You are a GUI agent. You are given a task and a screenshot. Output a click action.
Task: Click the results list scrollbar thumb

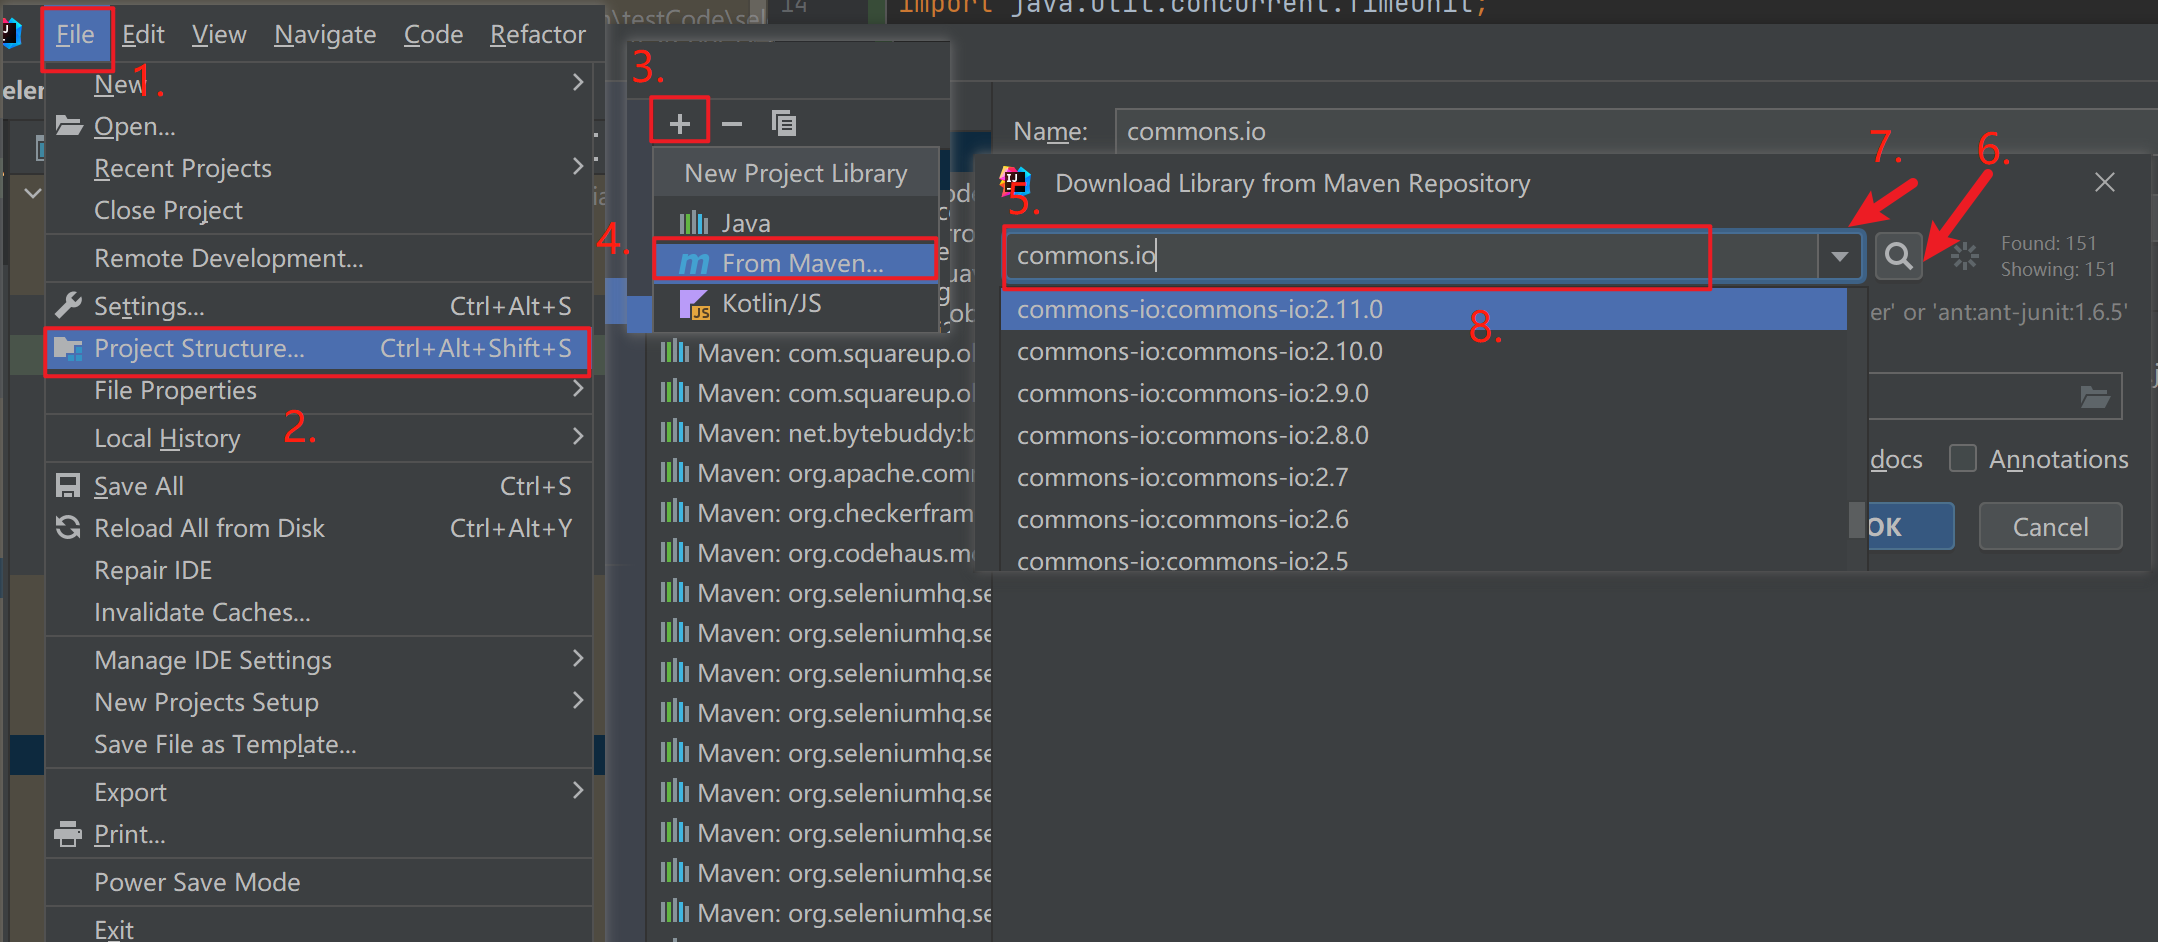[1856, 519]
